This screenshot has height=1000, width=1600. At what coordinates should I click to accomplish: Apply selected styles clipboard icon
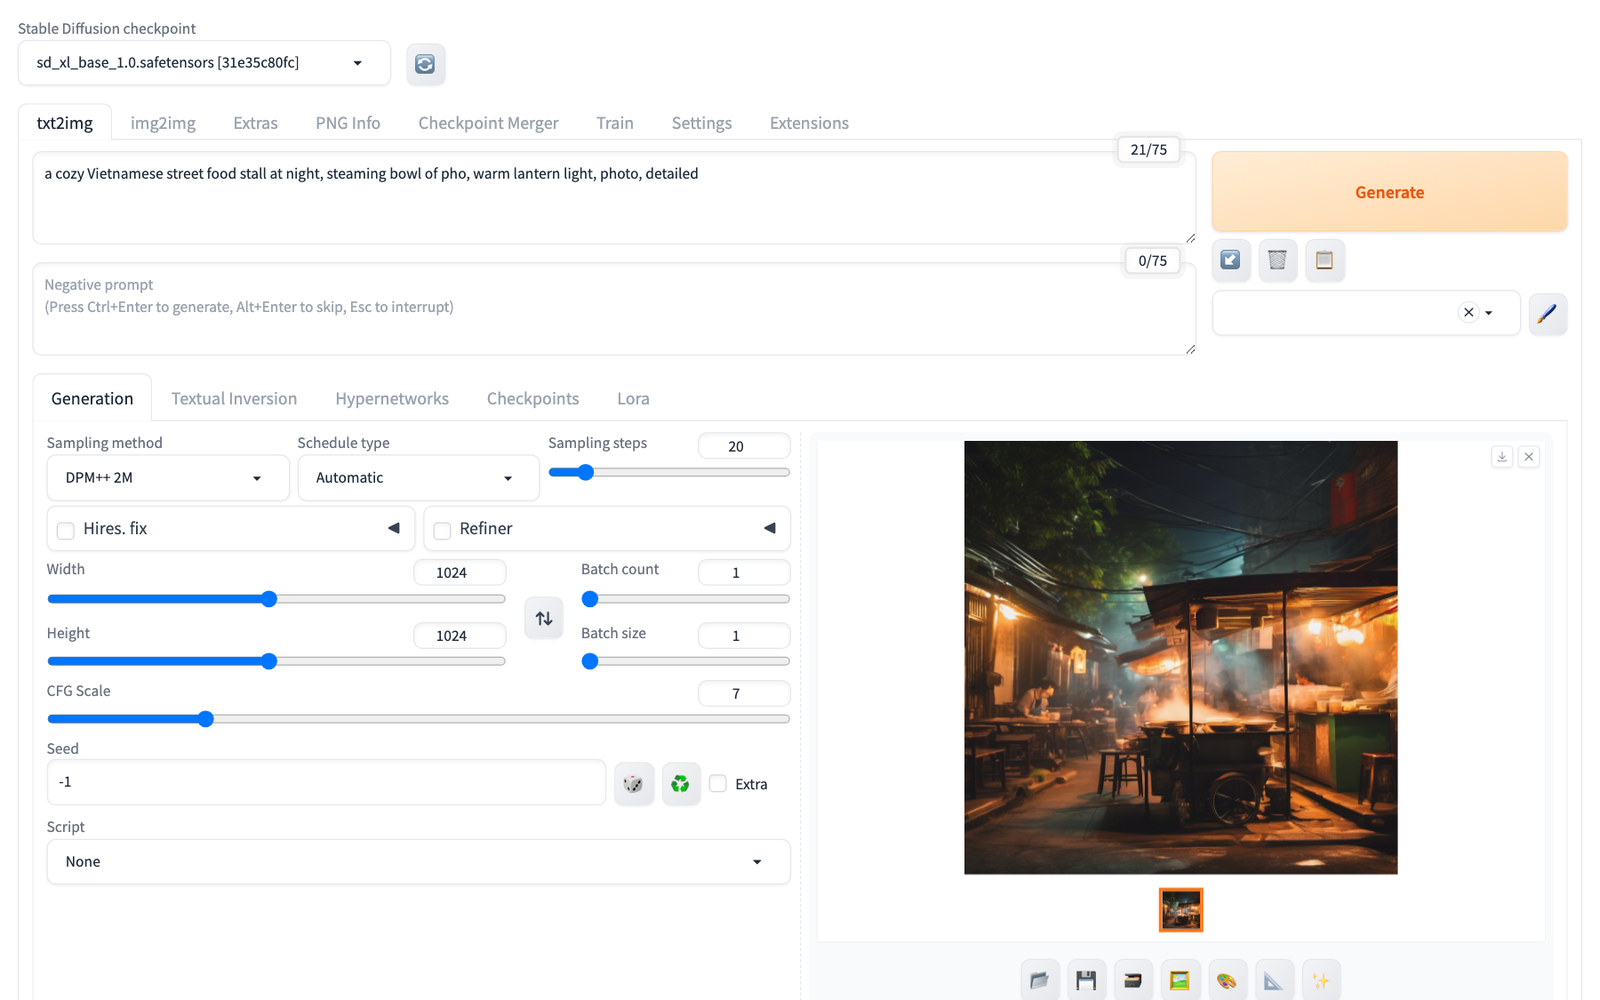1324,260
